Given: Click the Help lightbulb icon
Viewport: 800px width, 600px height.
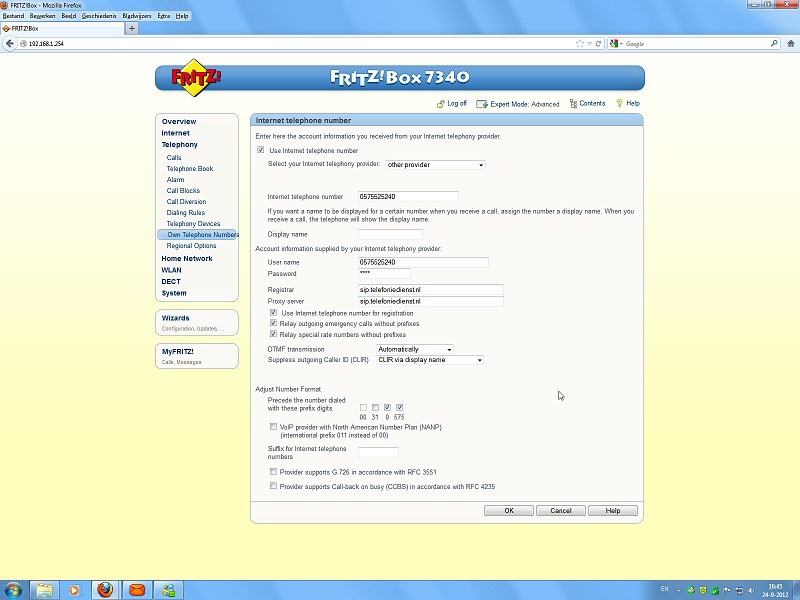Looking at the screenshot, I should [x=619, y=104].
